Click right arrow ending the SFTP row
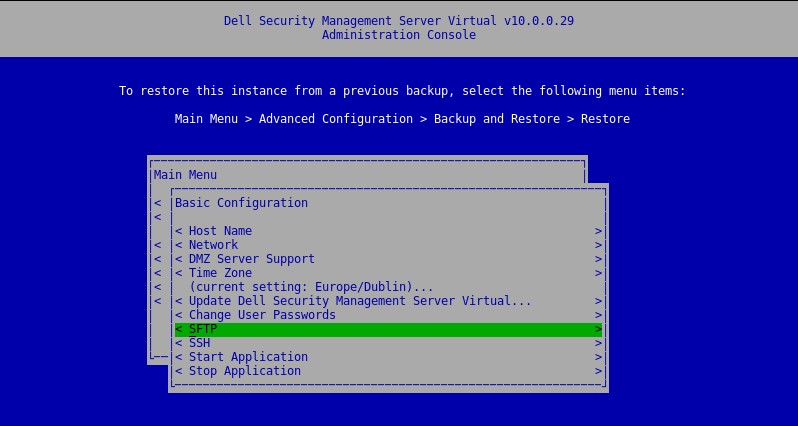Screen dimensions: 798x426 598,329
